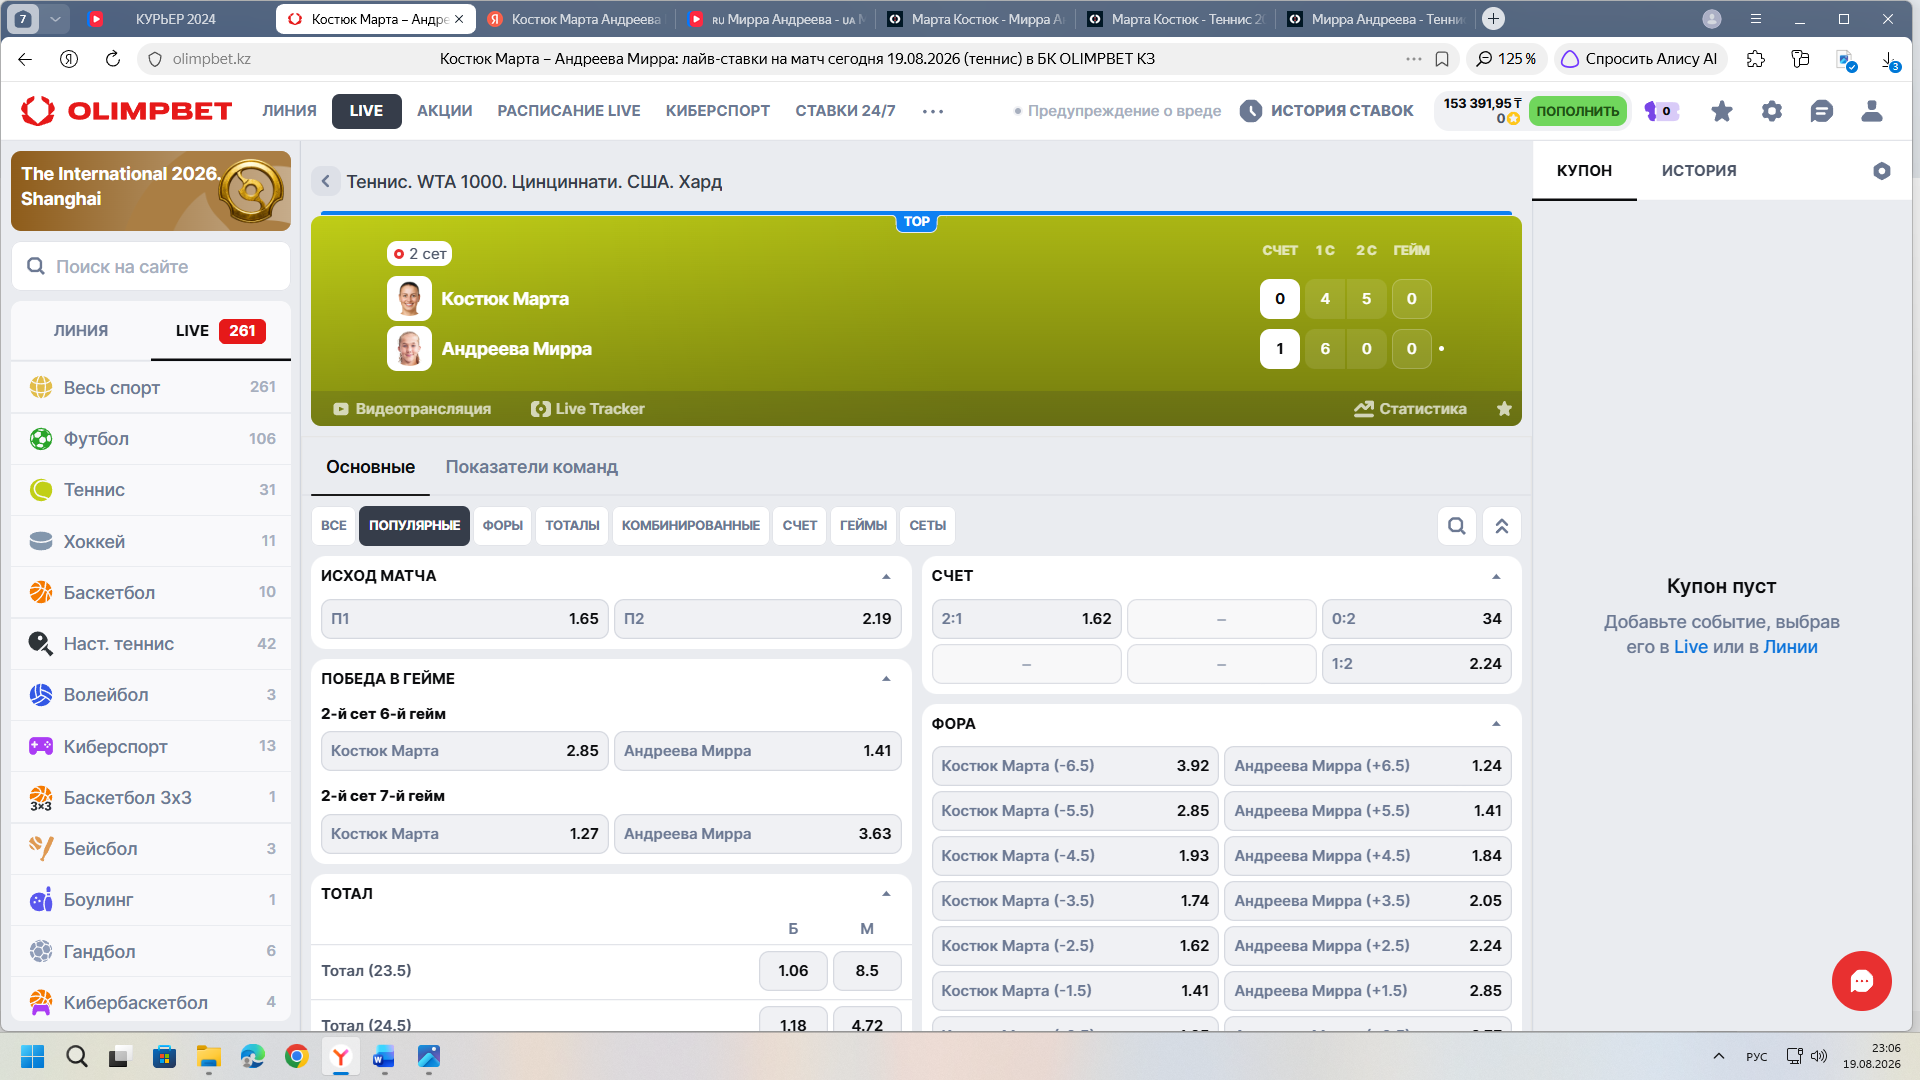Select Баскетбол in the sports sidebar

(152, 593)
